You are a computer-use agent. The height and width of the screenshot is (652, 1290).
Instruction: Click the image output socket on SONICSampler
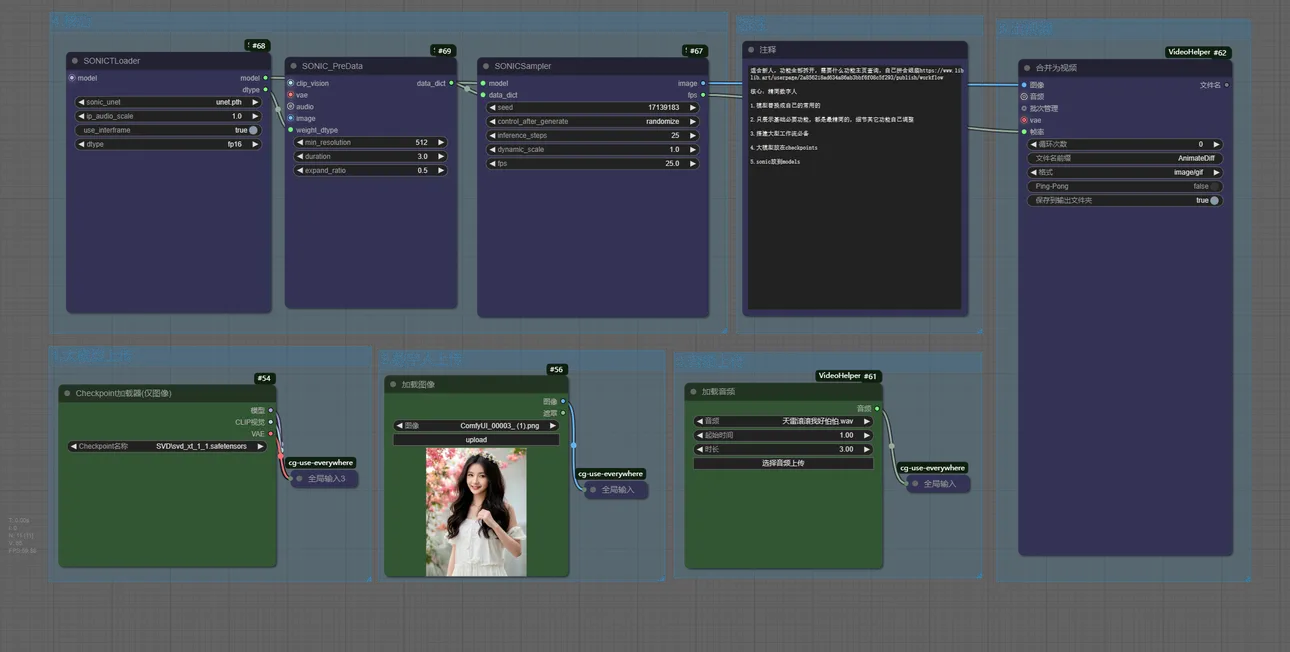tap(703, 84)
